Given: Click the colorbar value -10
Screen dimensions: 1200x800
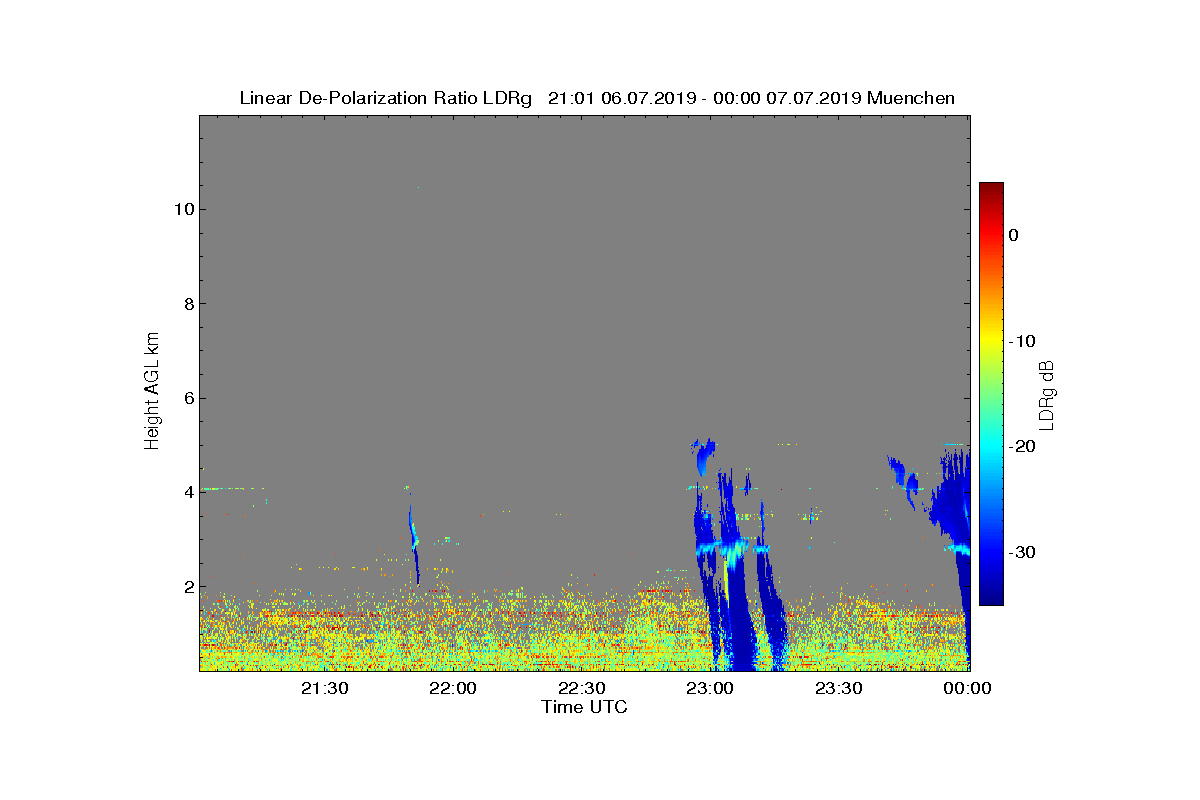Looking at the screenshot, I should click(1022, 341).
